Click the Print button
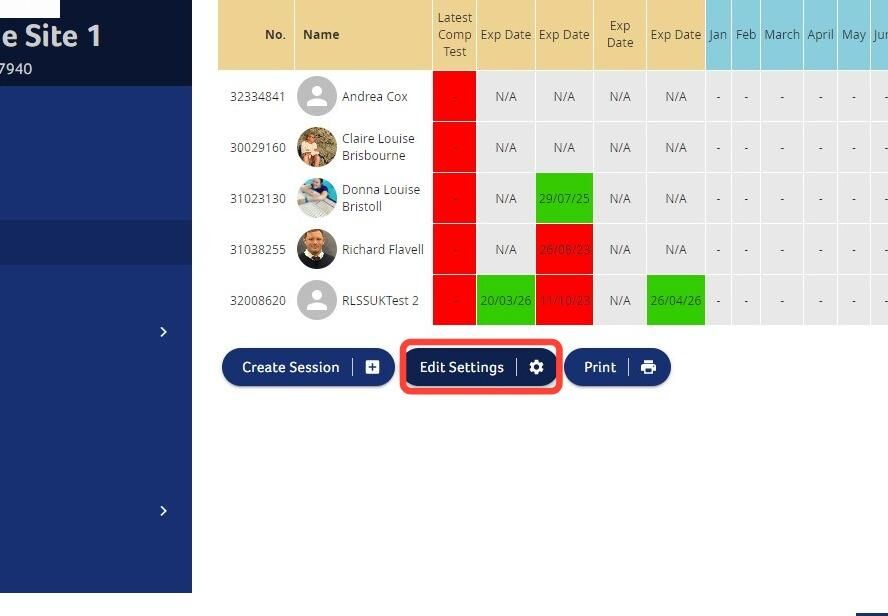This screenshot has height=616, width=888. pos(617,367)
